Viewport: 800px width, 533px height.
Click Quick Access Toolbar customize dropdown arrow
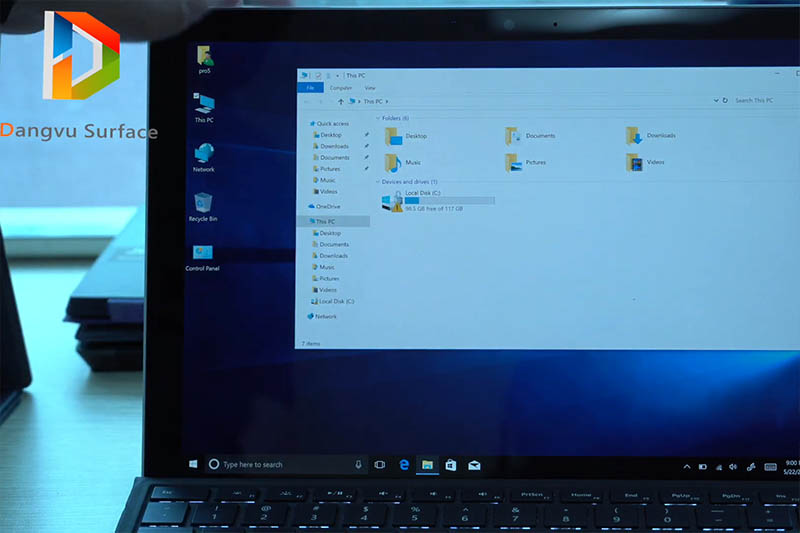(x=337, y=75)
